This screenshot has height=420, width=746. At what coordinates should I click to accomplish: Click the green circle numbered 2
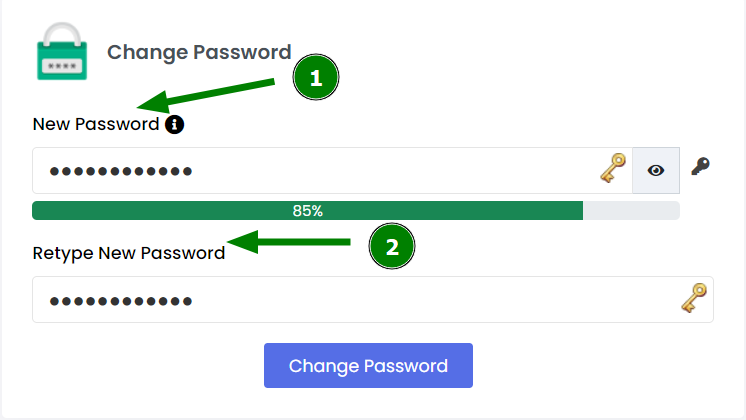click(x=392, y=246)
